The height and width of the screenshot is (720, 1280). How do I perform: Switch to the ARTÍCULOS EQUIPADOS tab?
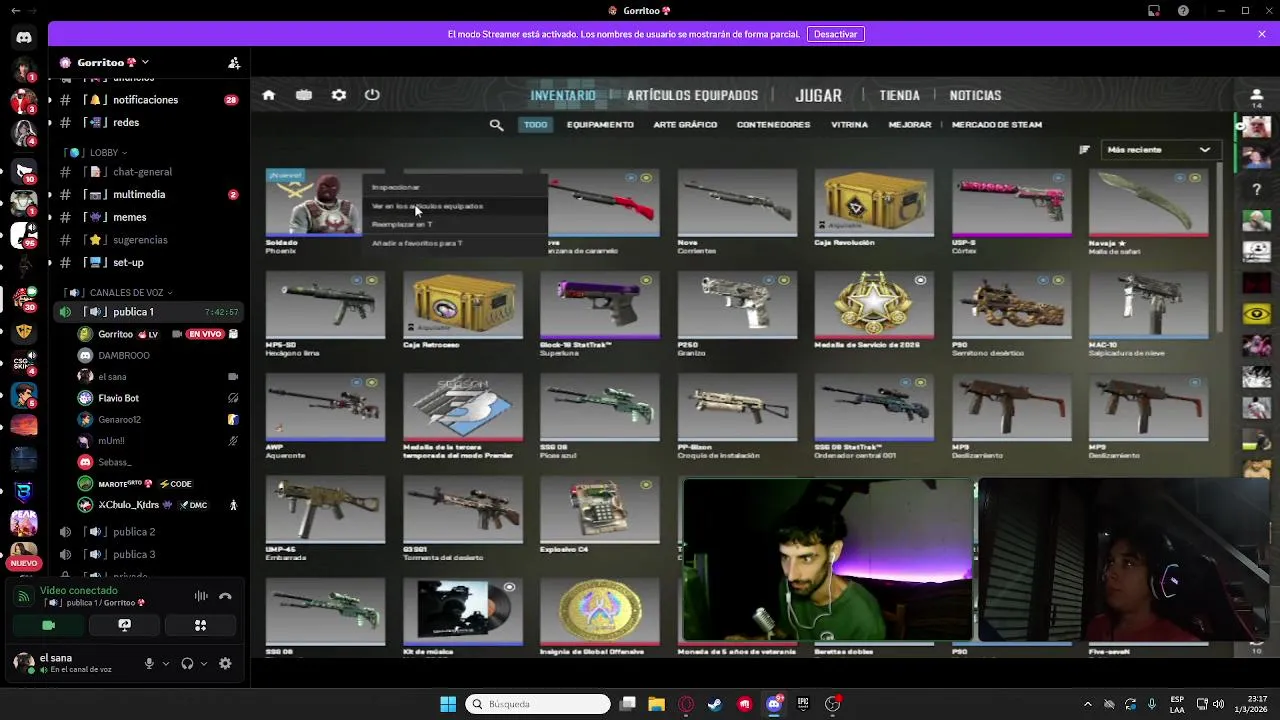pyautogui.click(x=692, y=95)
